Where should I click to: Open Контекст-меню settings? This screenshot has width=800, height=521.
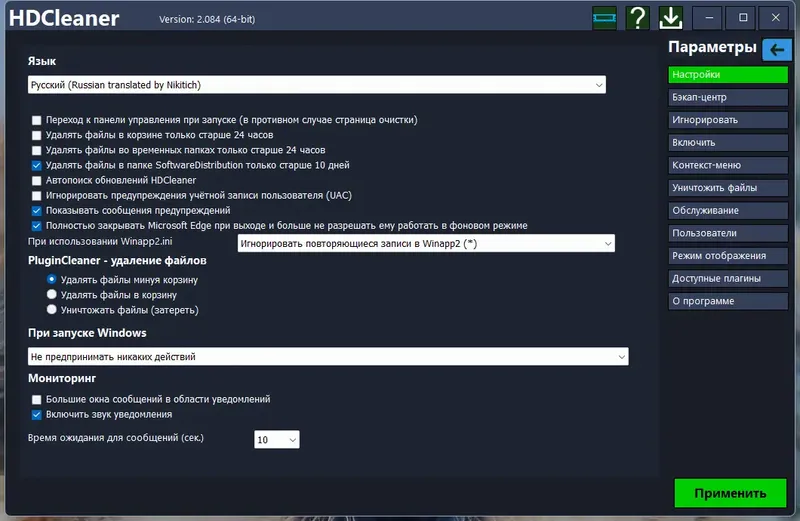click(728, 165)
